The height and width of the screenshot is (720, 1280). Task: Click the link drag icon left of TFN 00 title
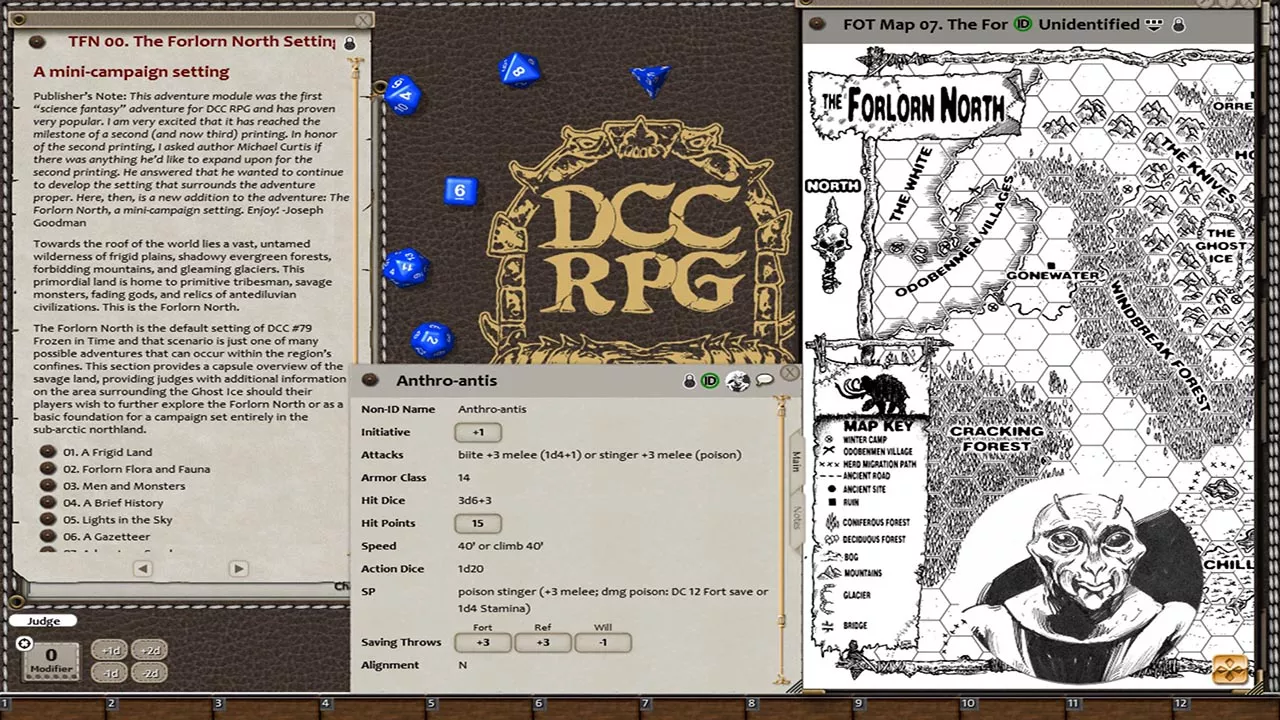37,42
